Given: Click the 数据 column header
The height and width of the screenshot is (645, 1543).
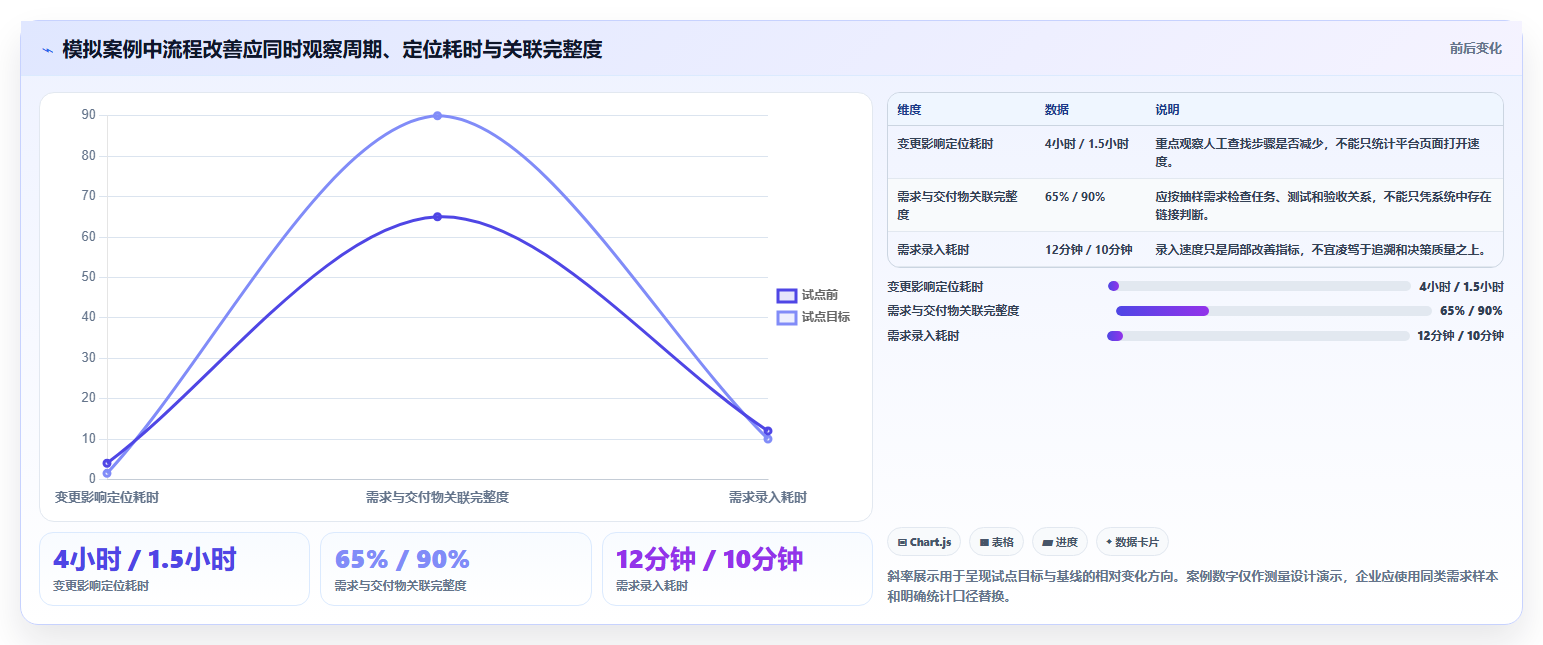Looking at the screenshot, I should [x=1057, y=110].
